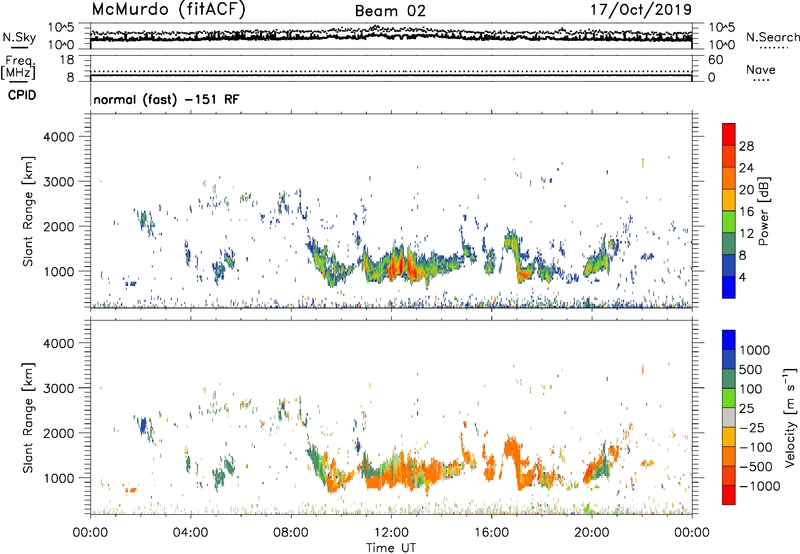
Task: Click the velocity colorbar bottom red segment
Action: (729, 495)
